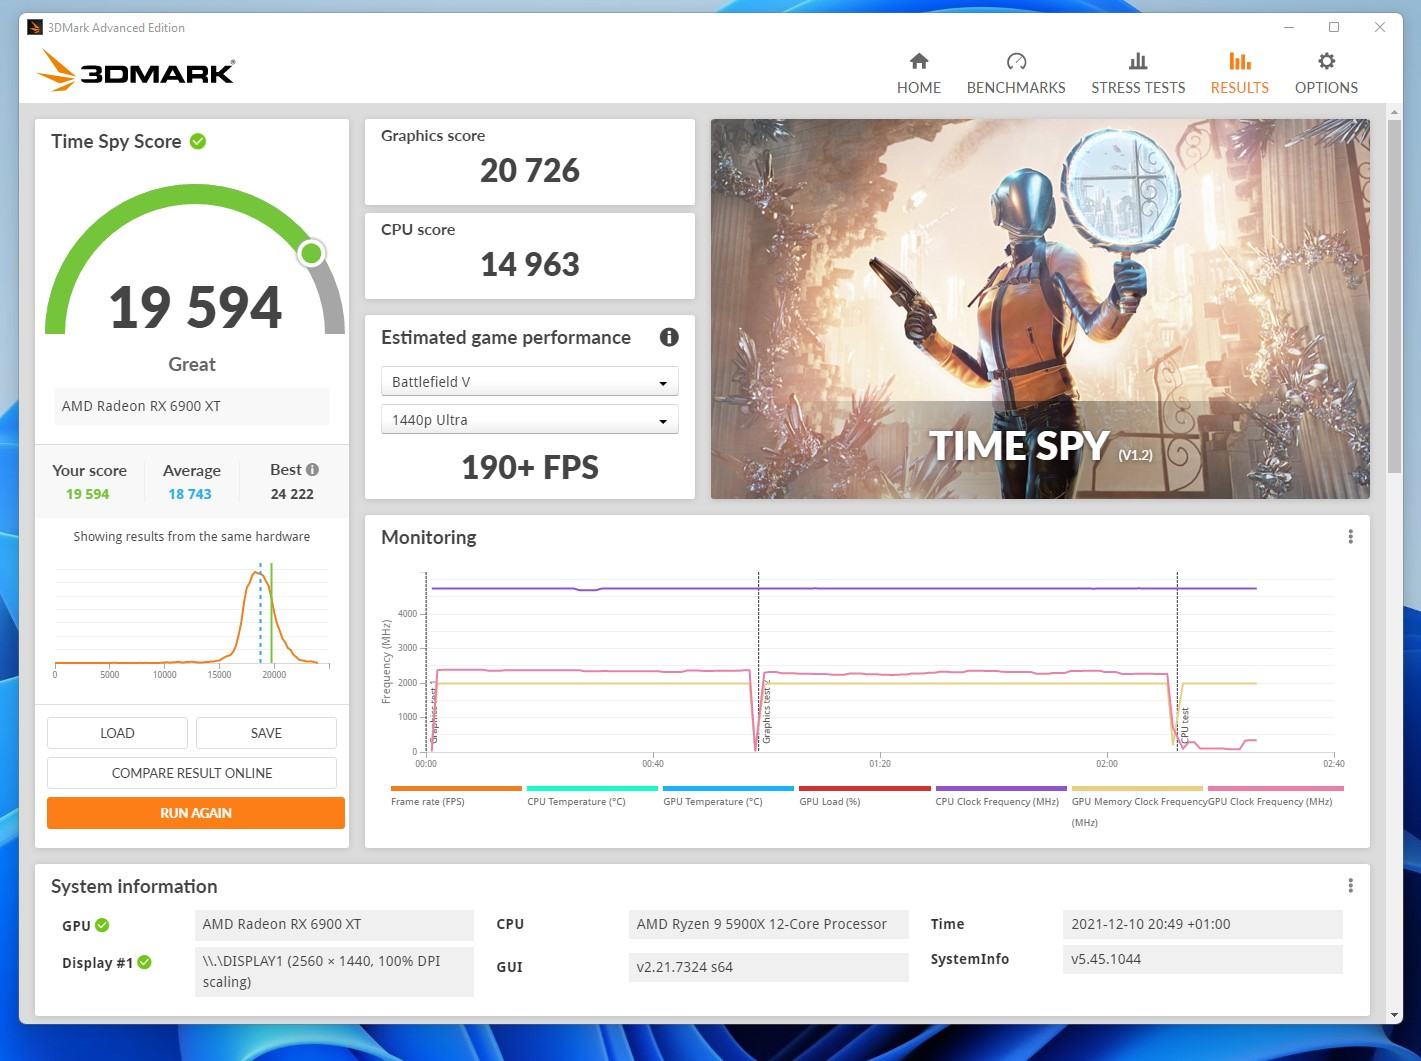
Task: Click the CPU test timeline marker
Action: coord(1185,724)
